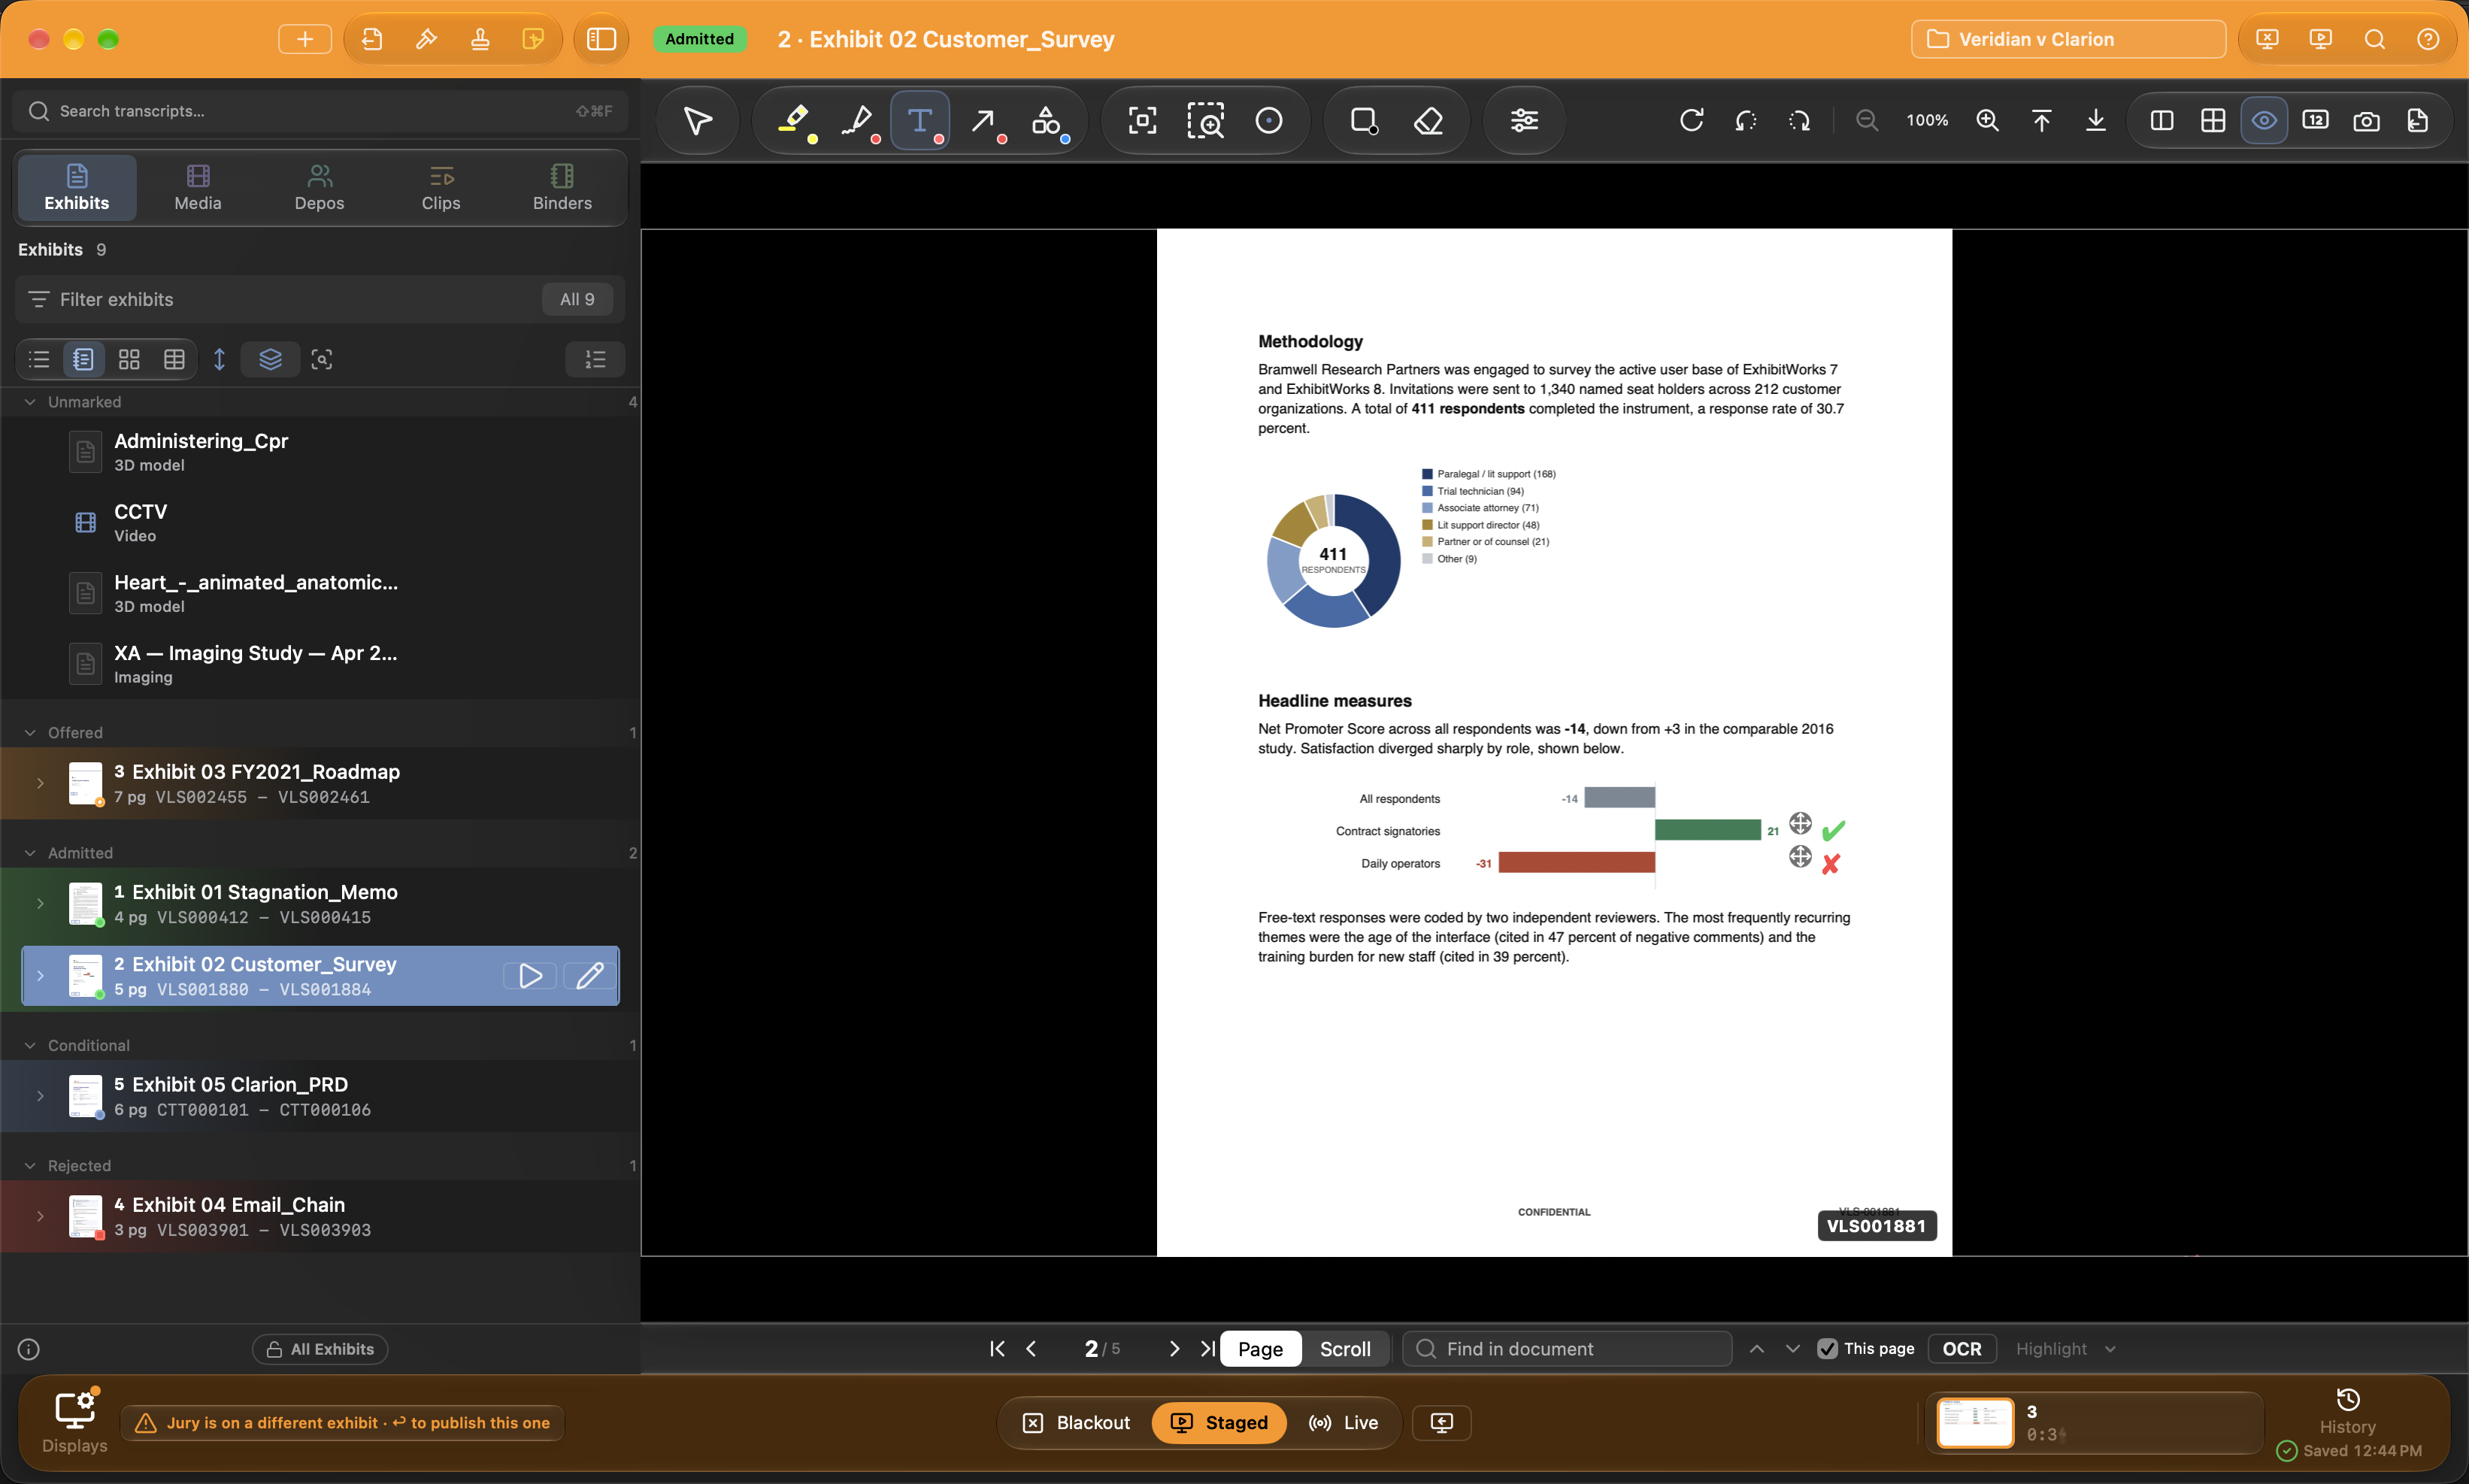
Task: Expand Exhibit 05 Clarion_PRD row
Action: [40, 1096]
